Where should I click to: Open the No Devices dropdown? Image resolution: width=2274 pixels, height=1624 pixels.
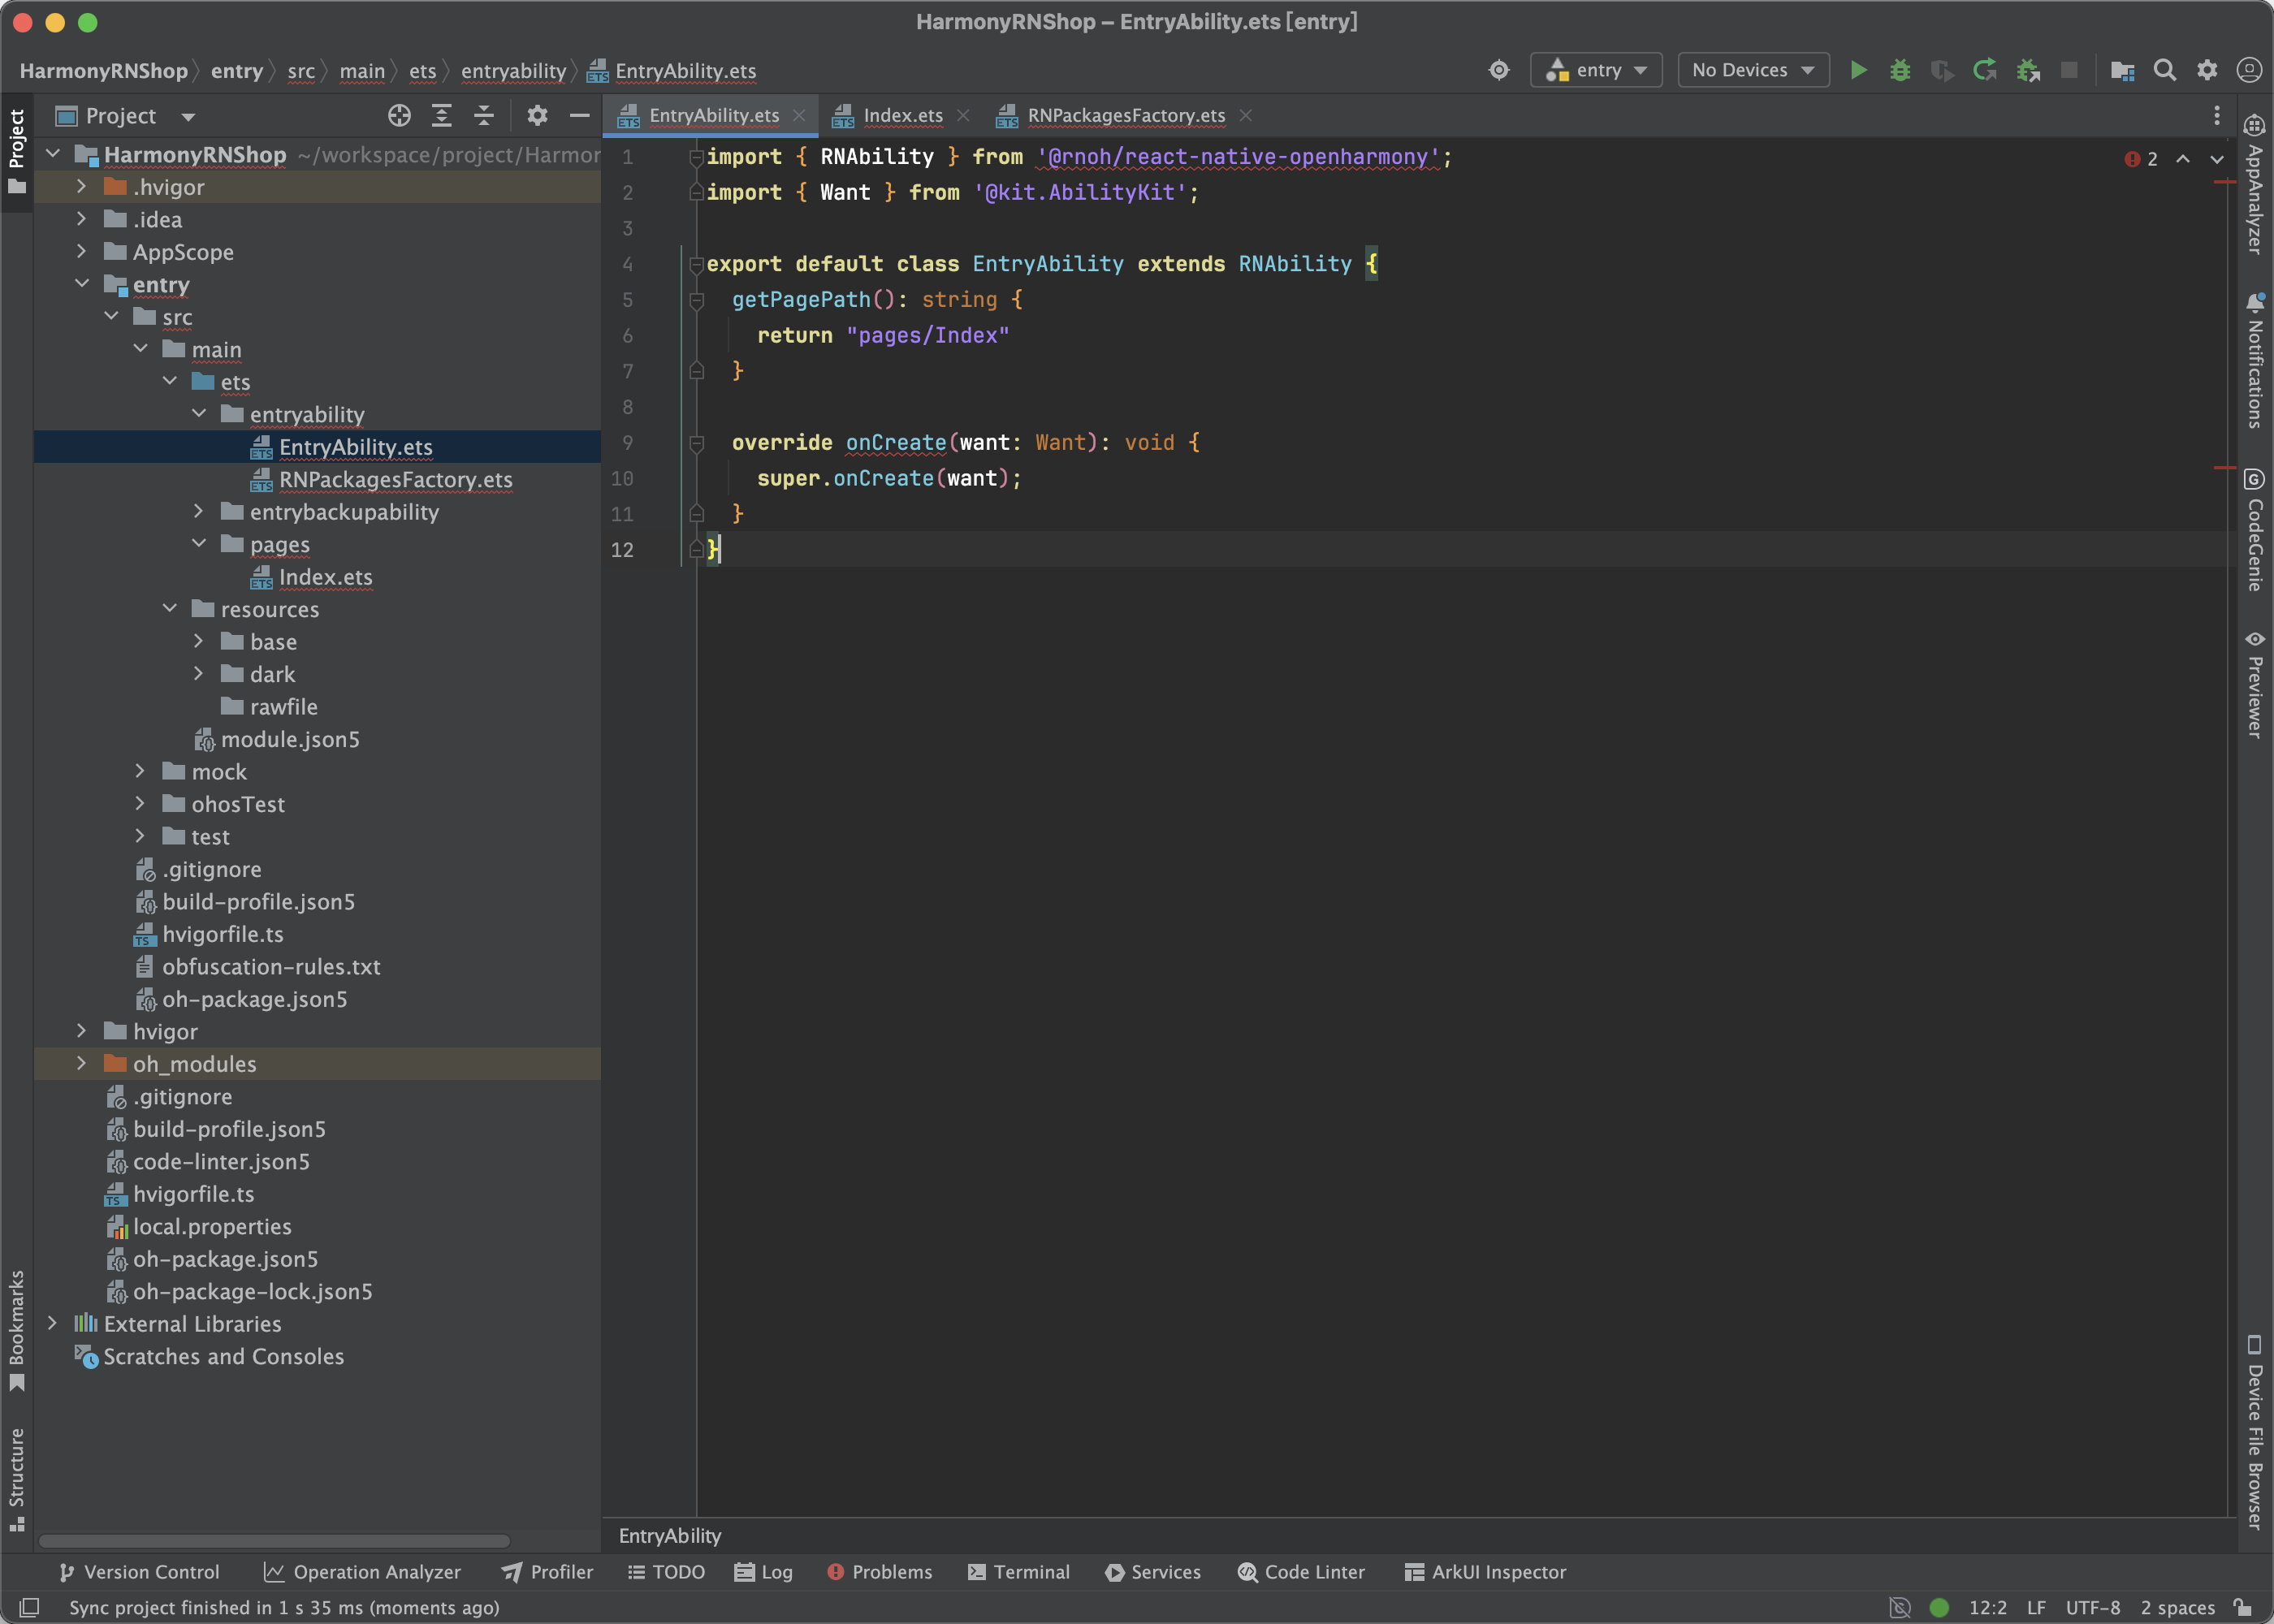(1753, 70)
